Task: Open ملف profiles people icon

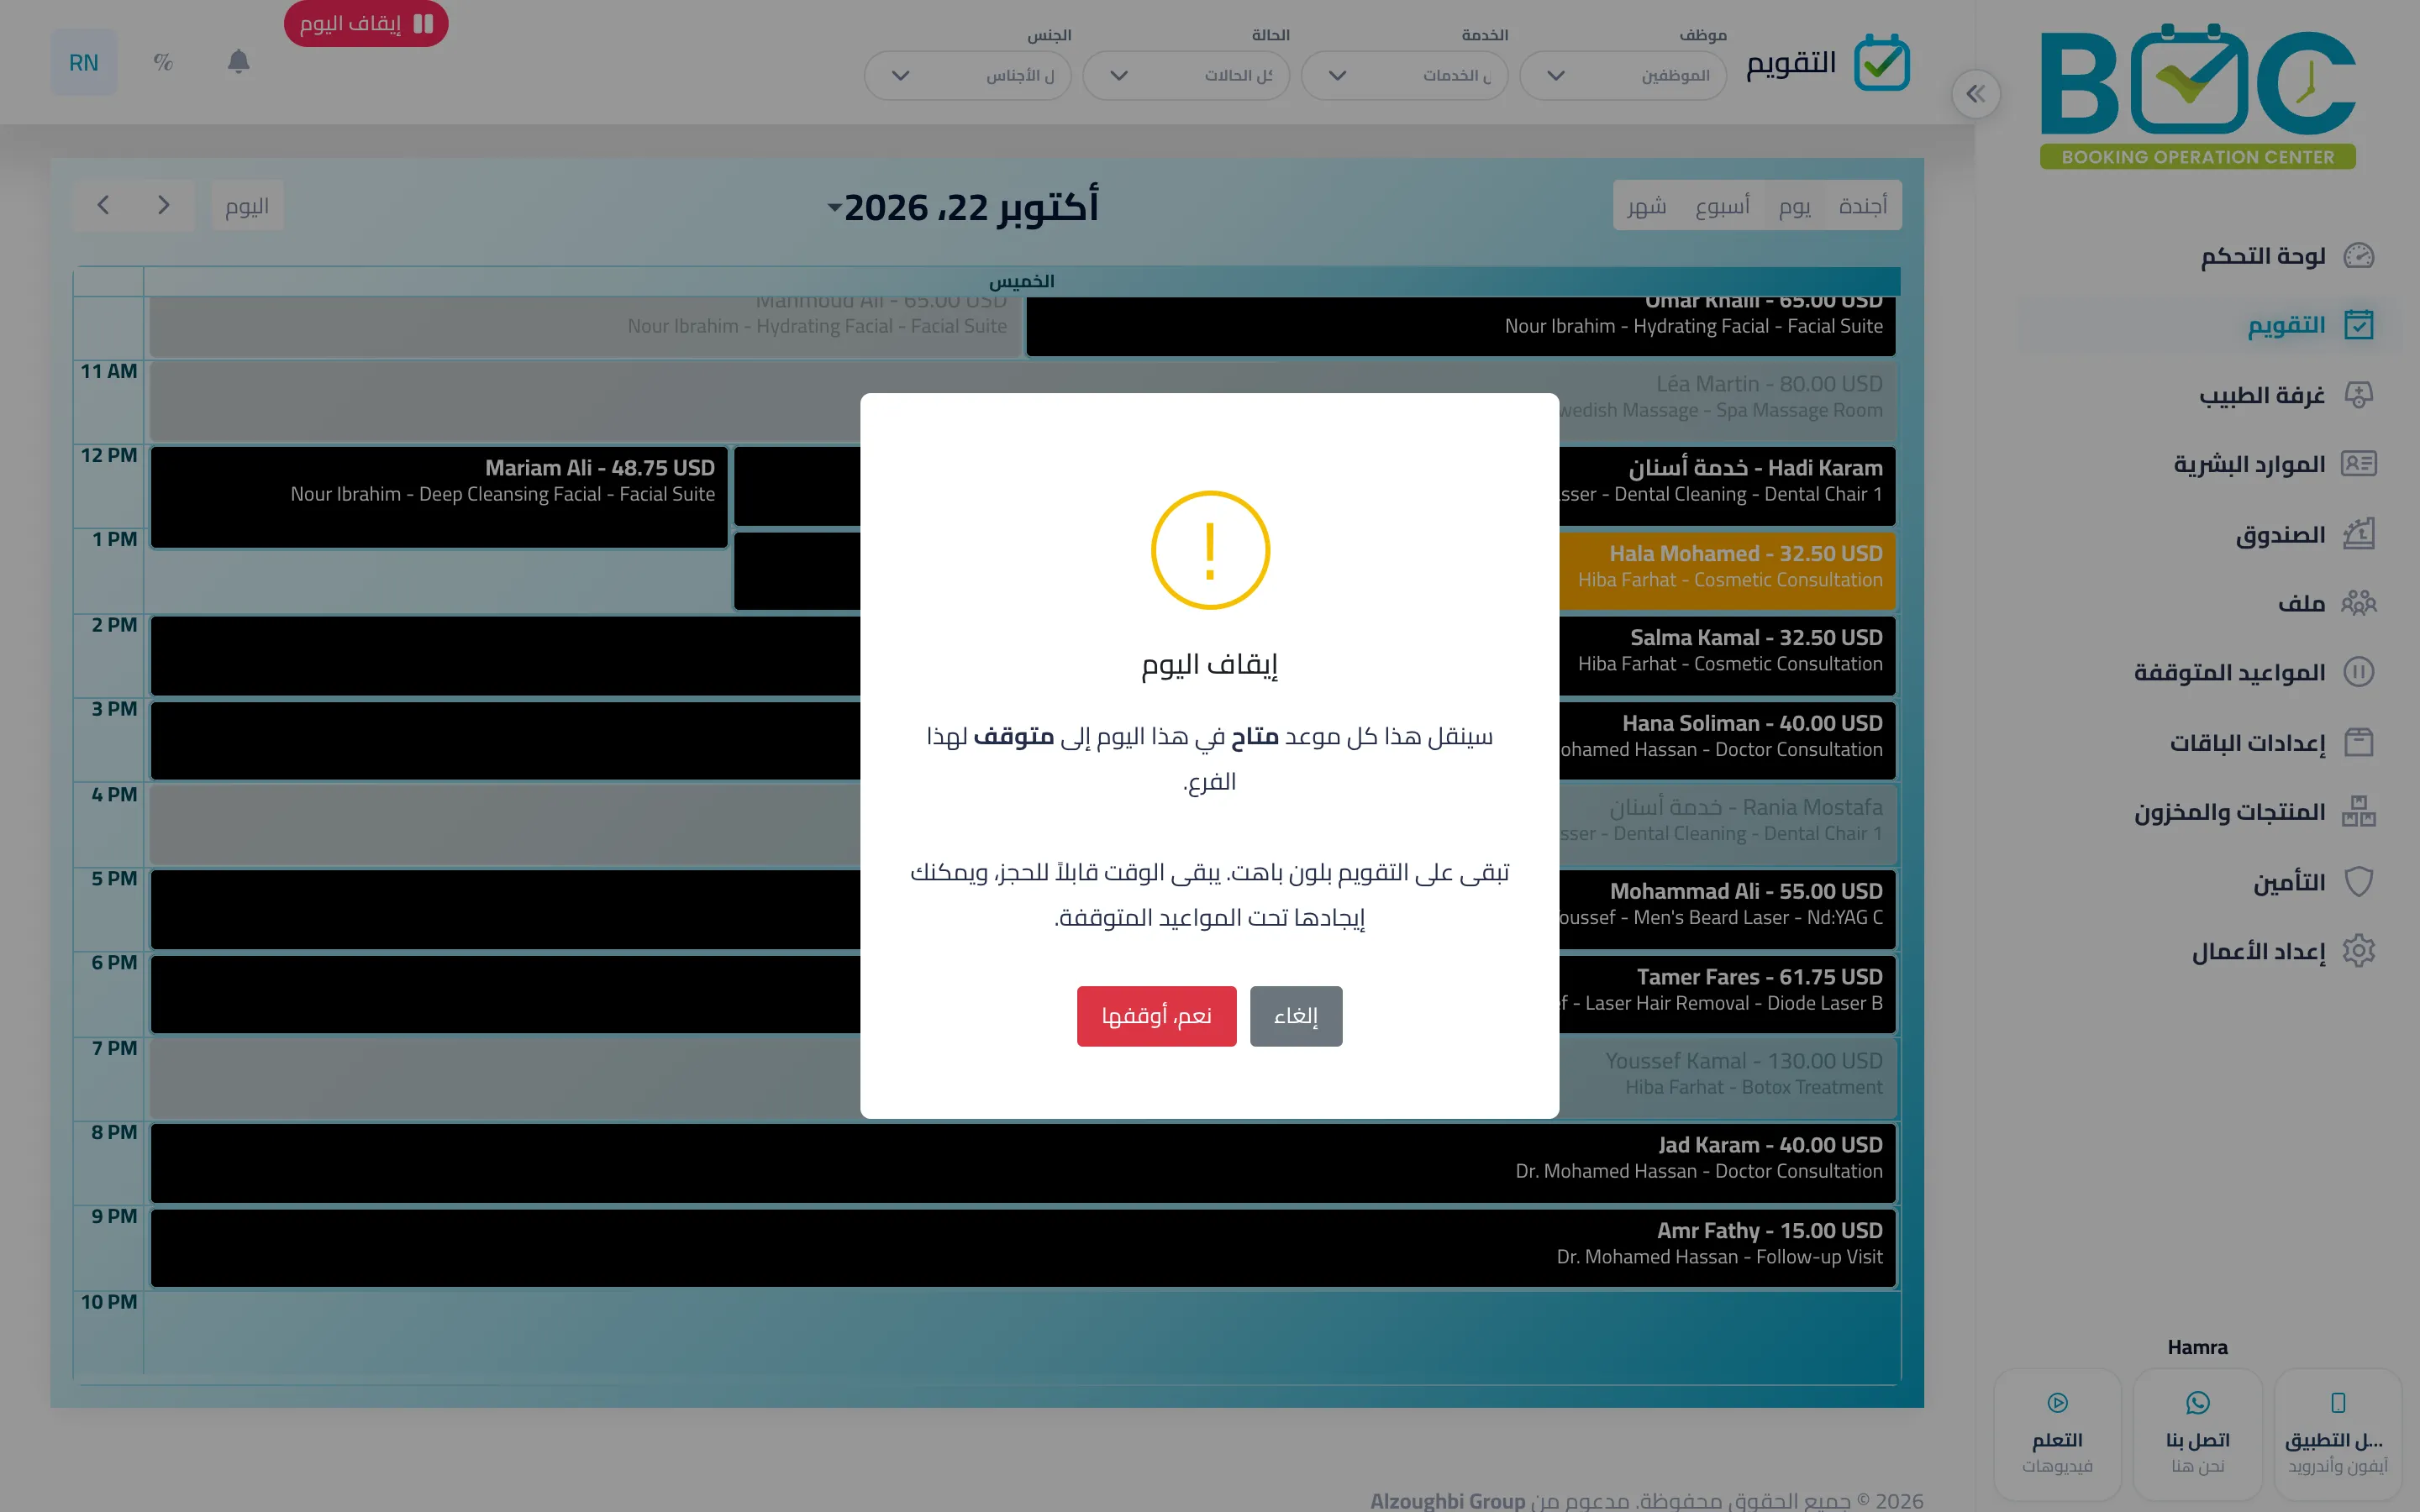Action: (2358, 603)
